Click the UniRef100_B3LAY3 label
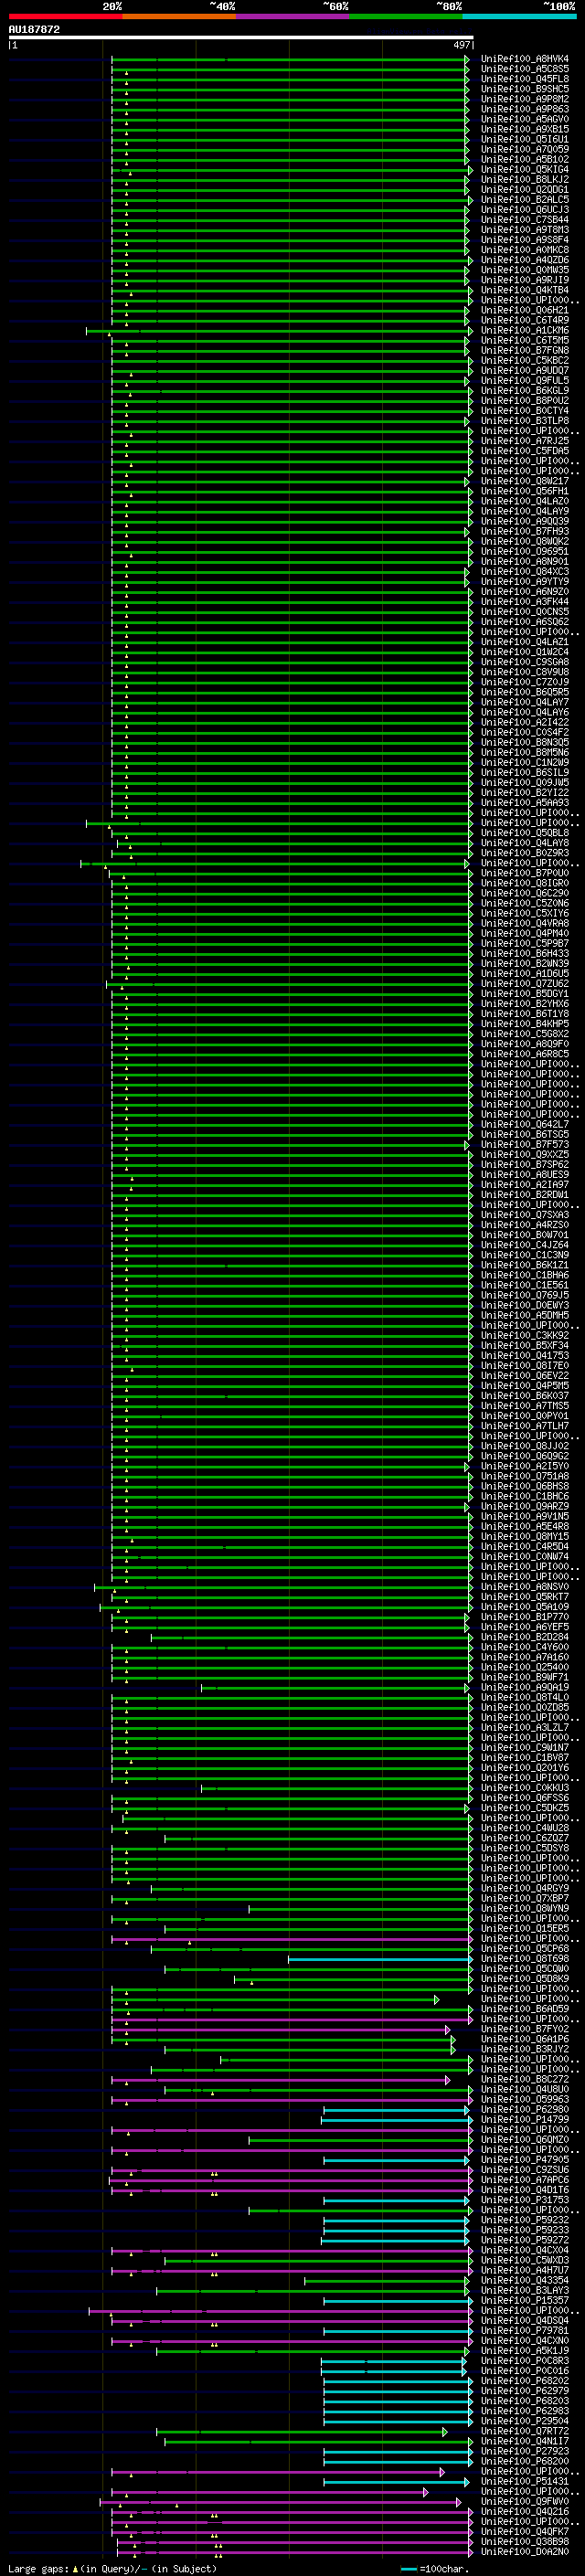 [524, 2291]
